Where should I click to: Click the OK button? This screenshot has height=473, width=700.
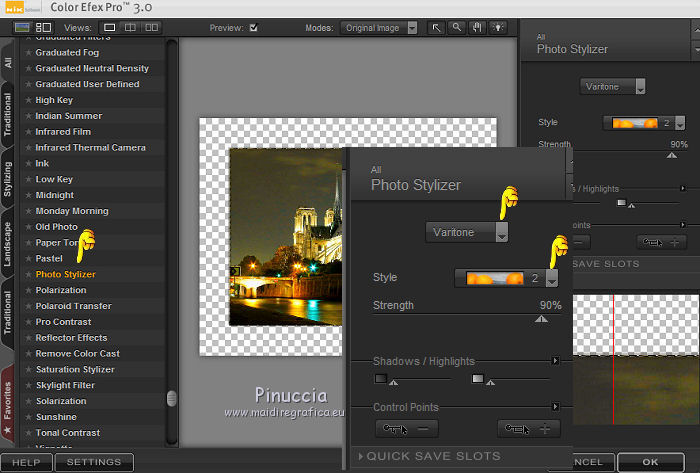pyautogui.click(x=651, y=463)
